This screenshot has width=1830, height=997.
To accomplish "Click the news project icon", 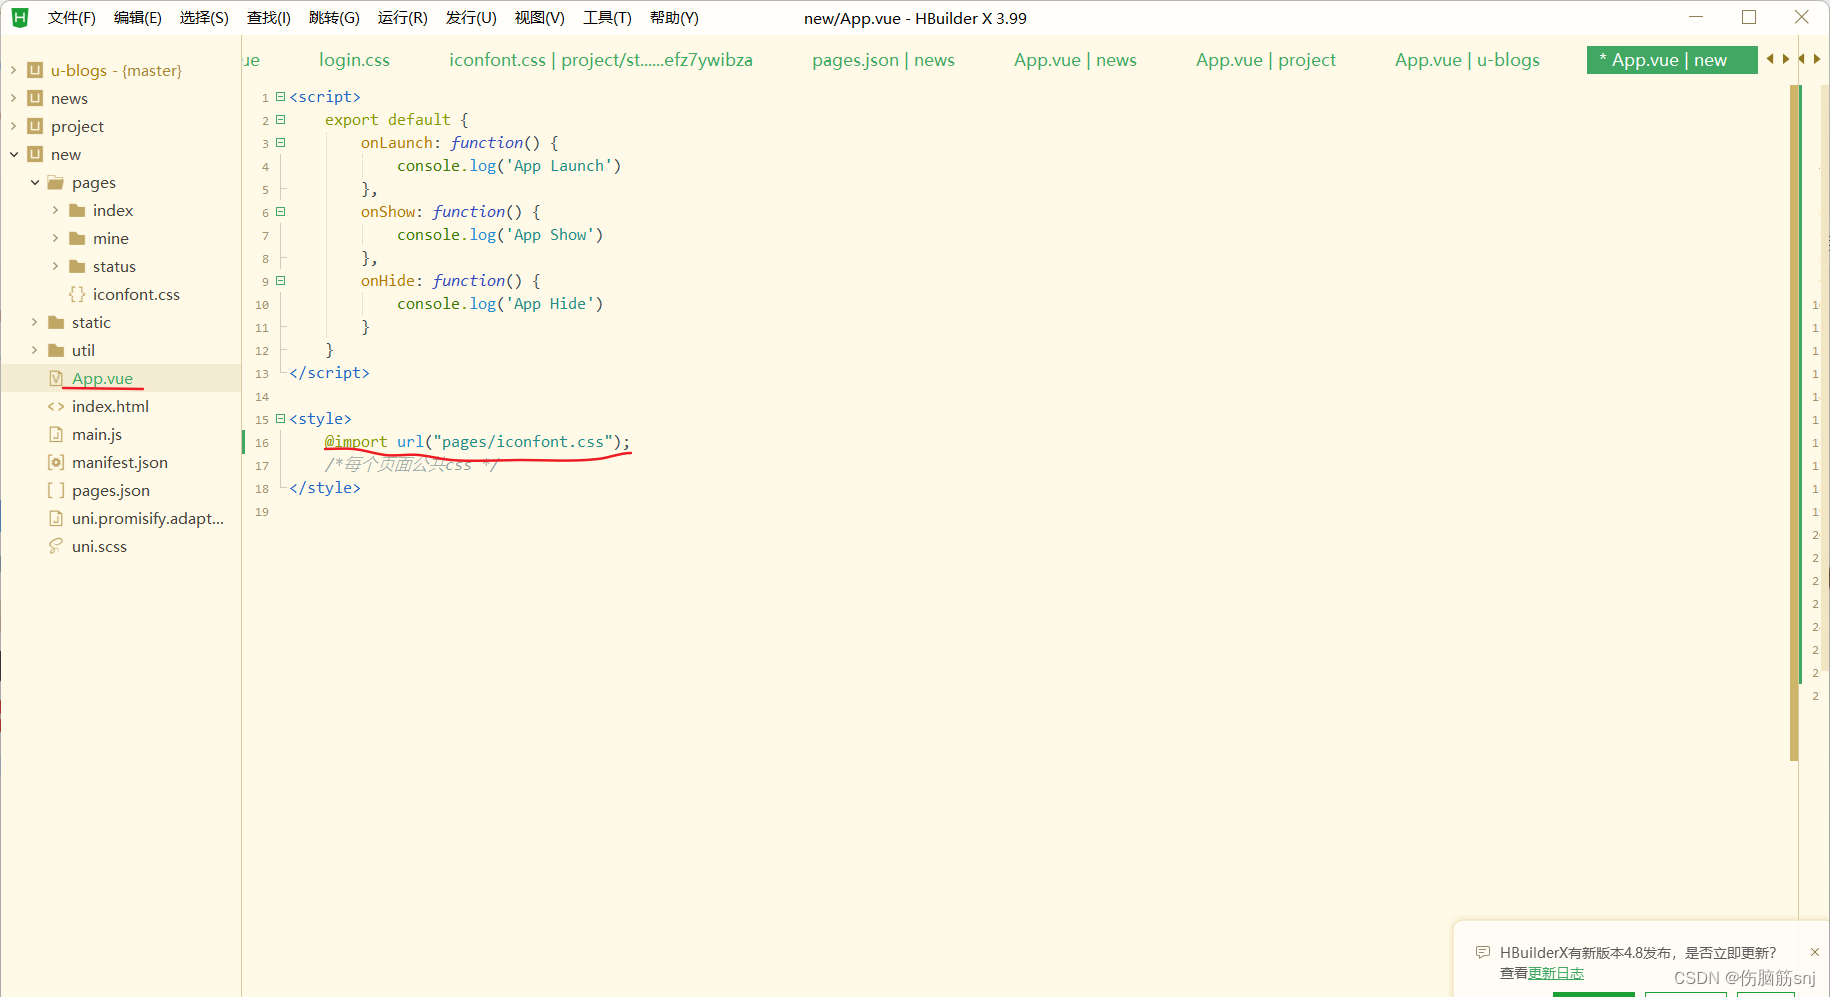I will pyautogui.click(x=35, y=98).
